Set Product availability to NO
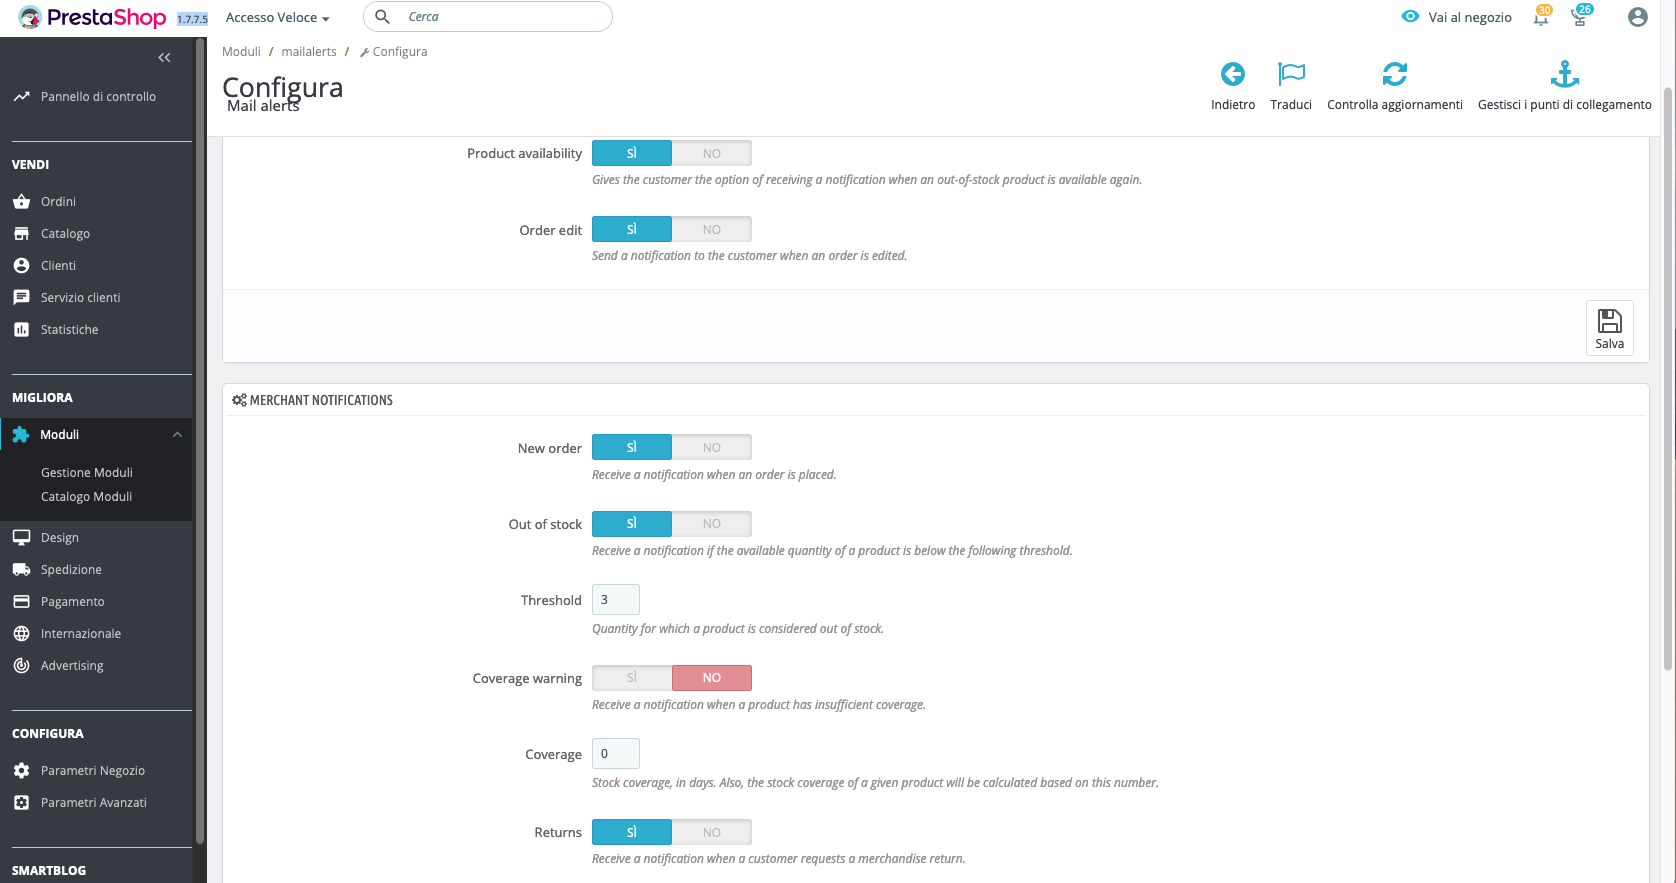The image size is (1676, 883). (711, 153)
